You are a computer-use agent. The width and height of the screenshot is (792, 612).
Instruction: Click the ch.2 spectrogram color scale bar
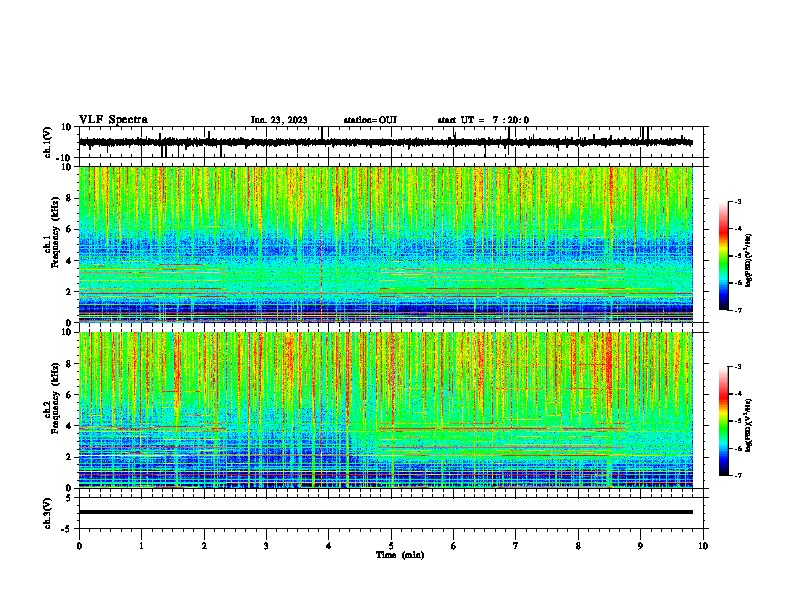click(723, 421)
